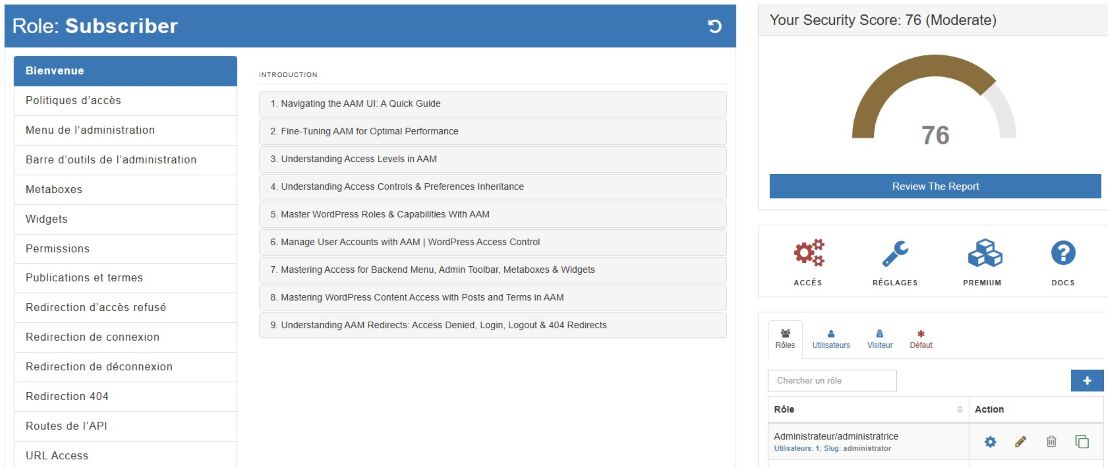Switch to the Utilisateurs tab
1108x468 pixels.
coord(831,339)
